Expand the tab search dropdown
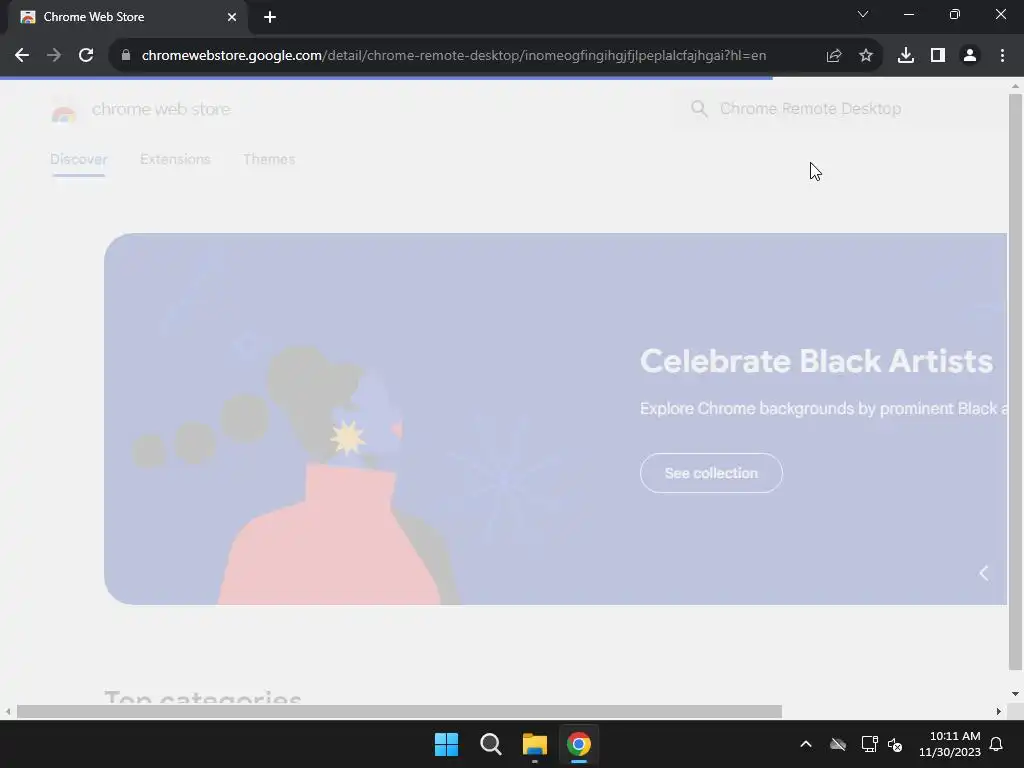Screen dimensions: 1024x768 tap(863, 14)
